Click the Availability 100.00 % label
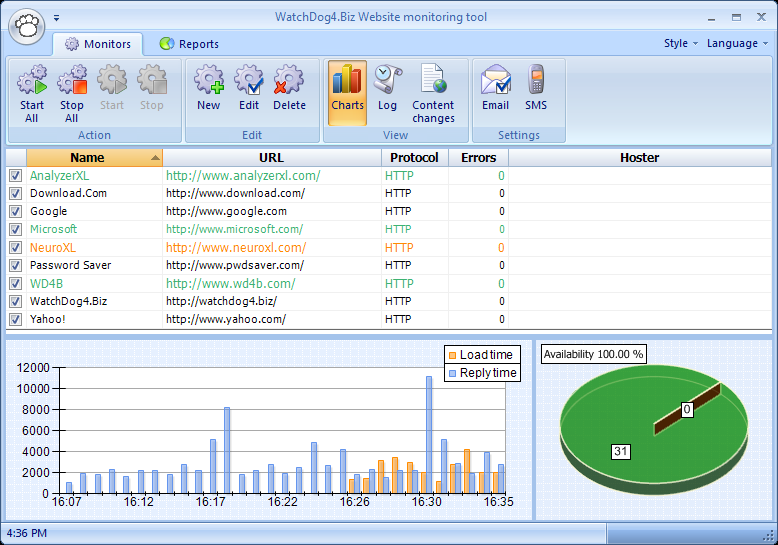The width and height of the screenshot is (778, 545). [x=593, y=354]
